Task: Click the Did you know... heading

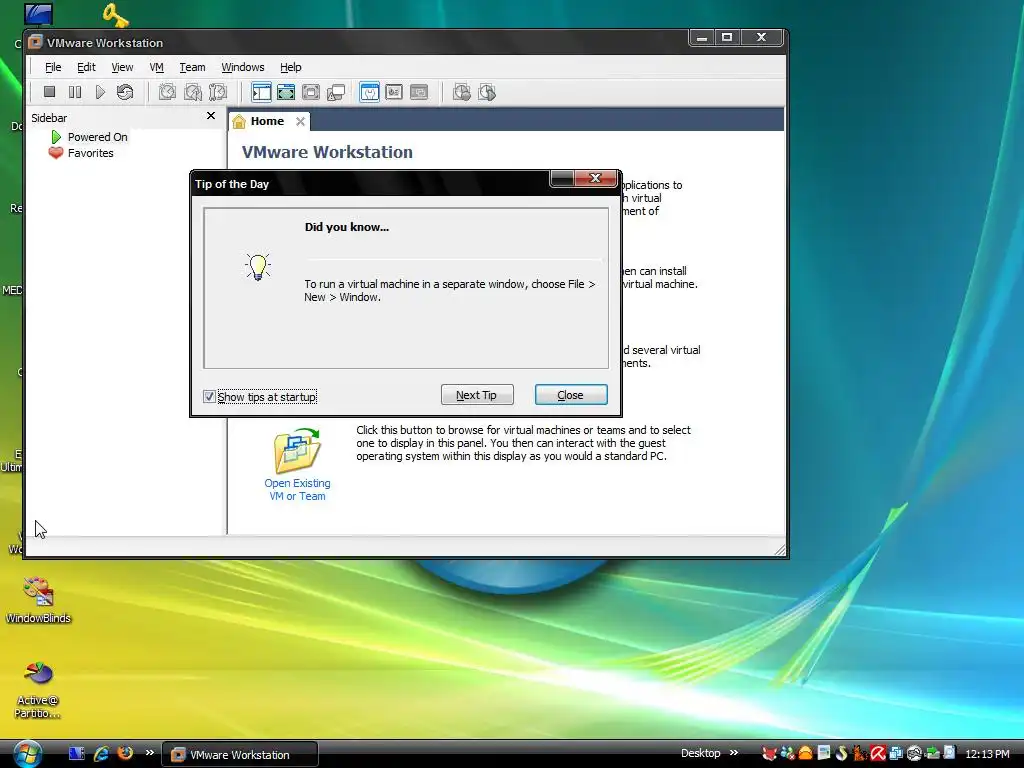Action: click(347, 227)
